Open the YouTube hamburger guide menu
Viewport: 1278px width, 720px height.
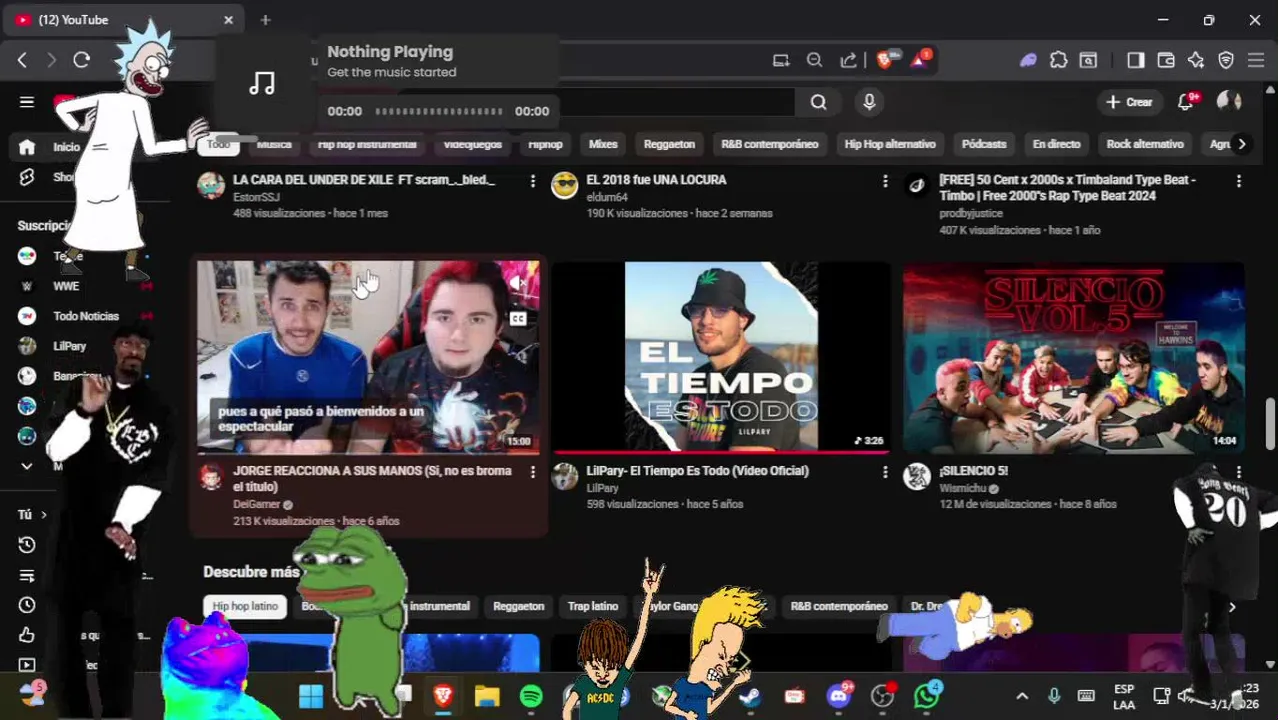pos(27,102)
